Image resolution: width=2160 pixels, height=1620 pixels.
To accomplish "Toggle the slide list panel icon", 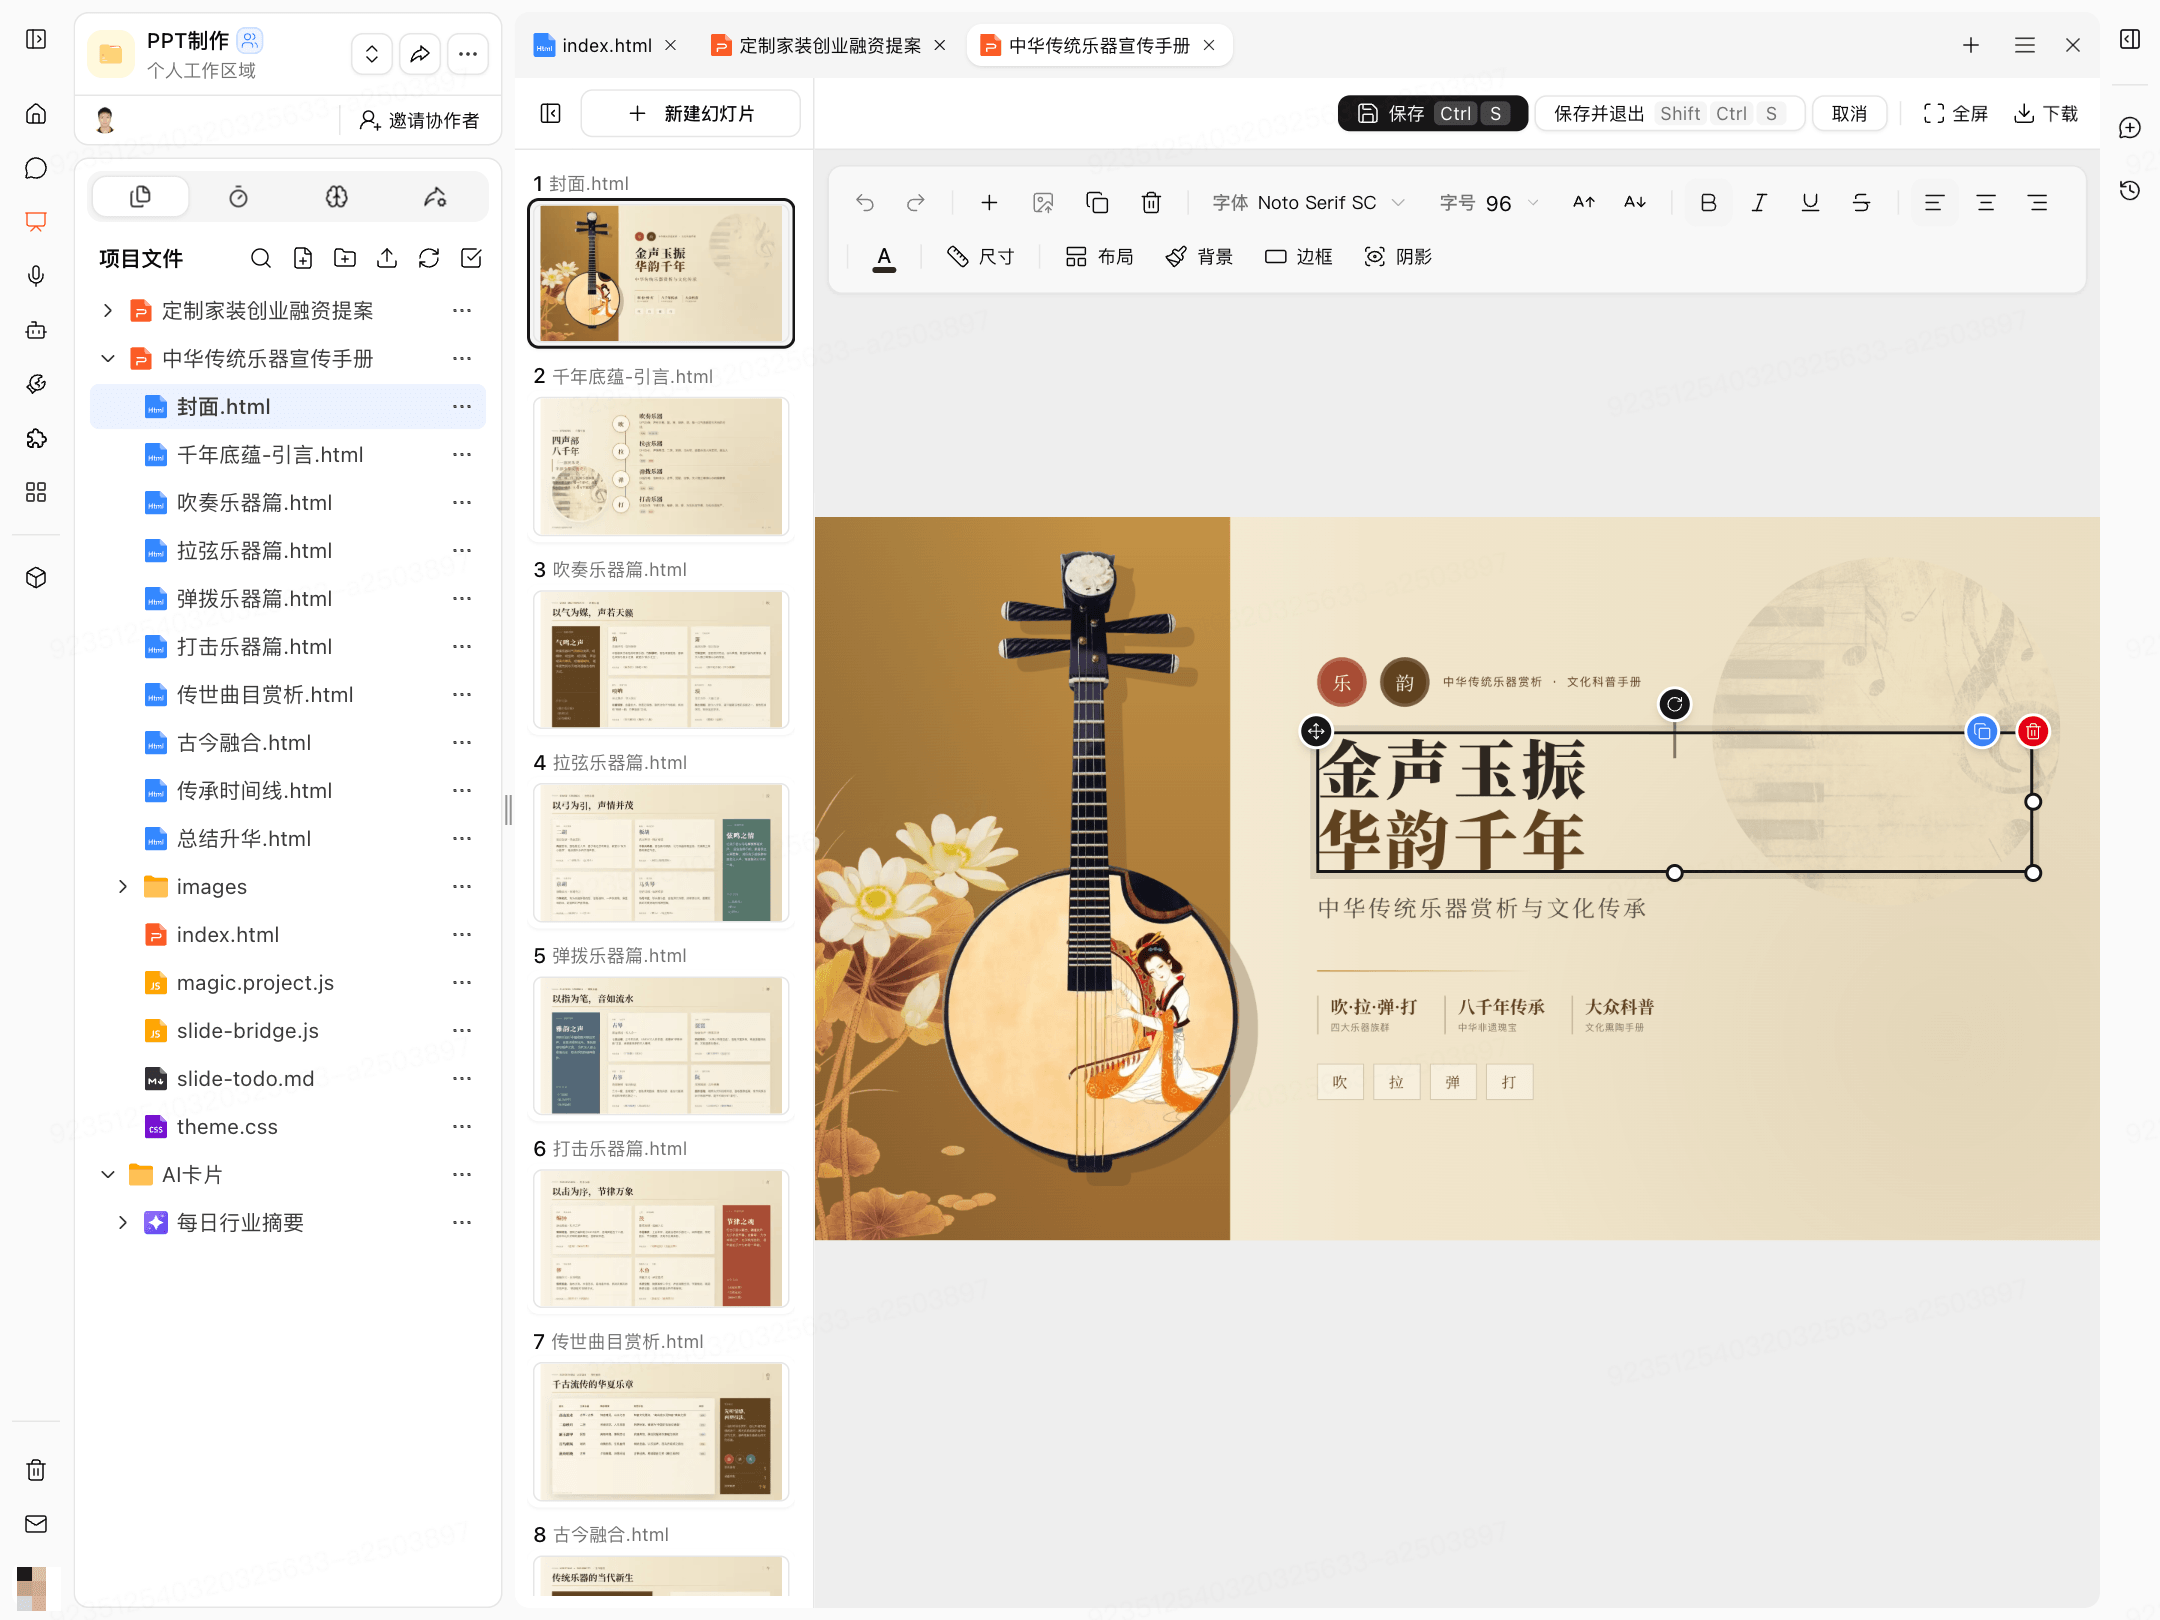I will point(550,113).
